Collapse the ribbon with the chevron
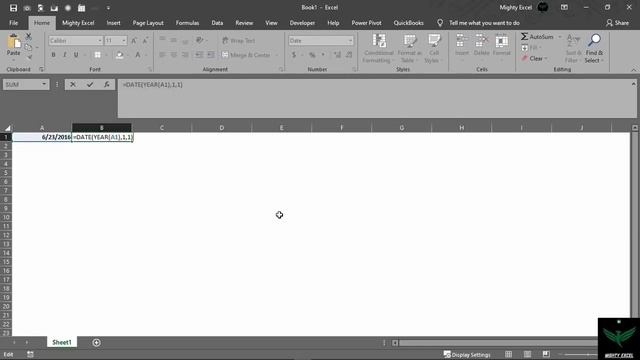 (633, 70)
